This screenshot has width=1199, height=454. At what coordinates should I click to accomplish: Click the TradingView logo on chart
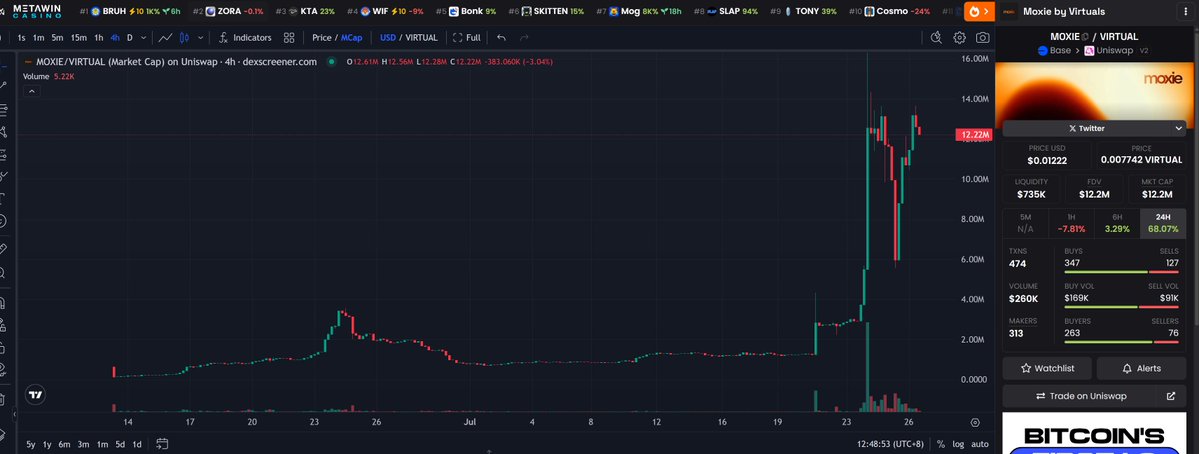tap(35, 395)
